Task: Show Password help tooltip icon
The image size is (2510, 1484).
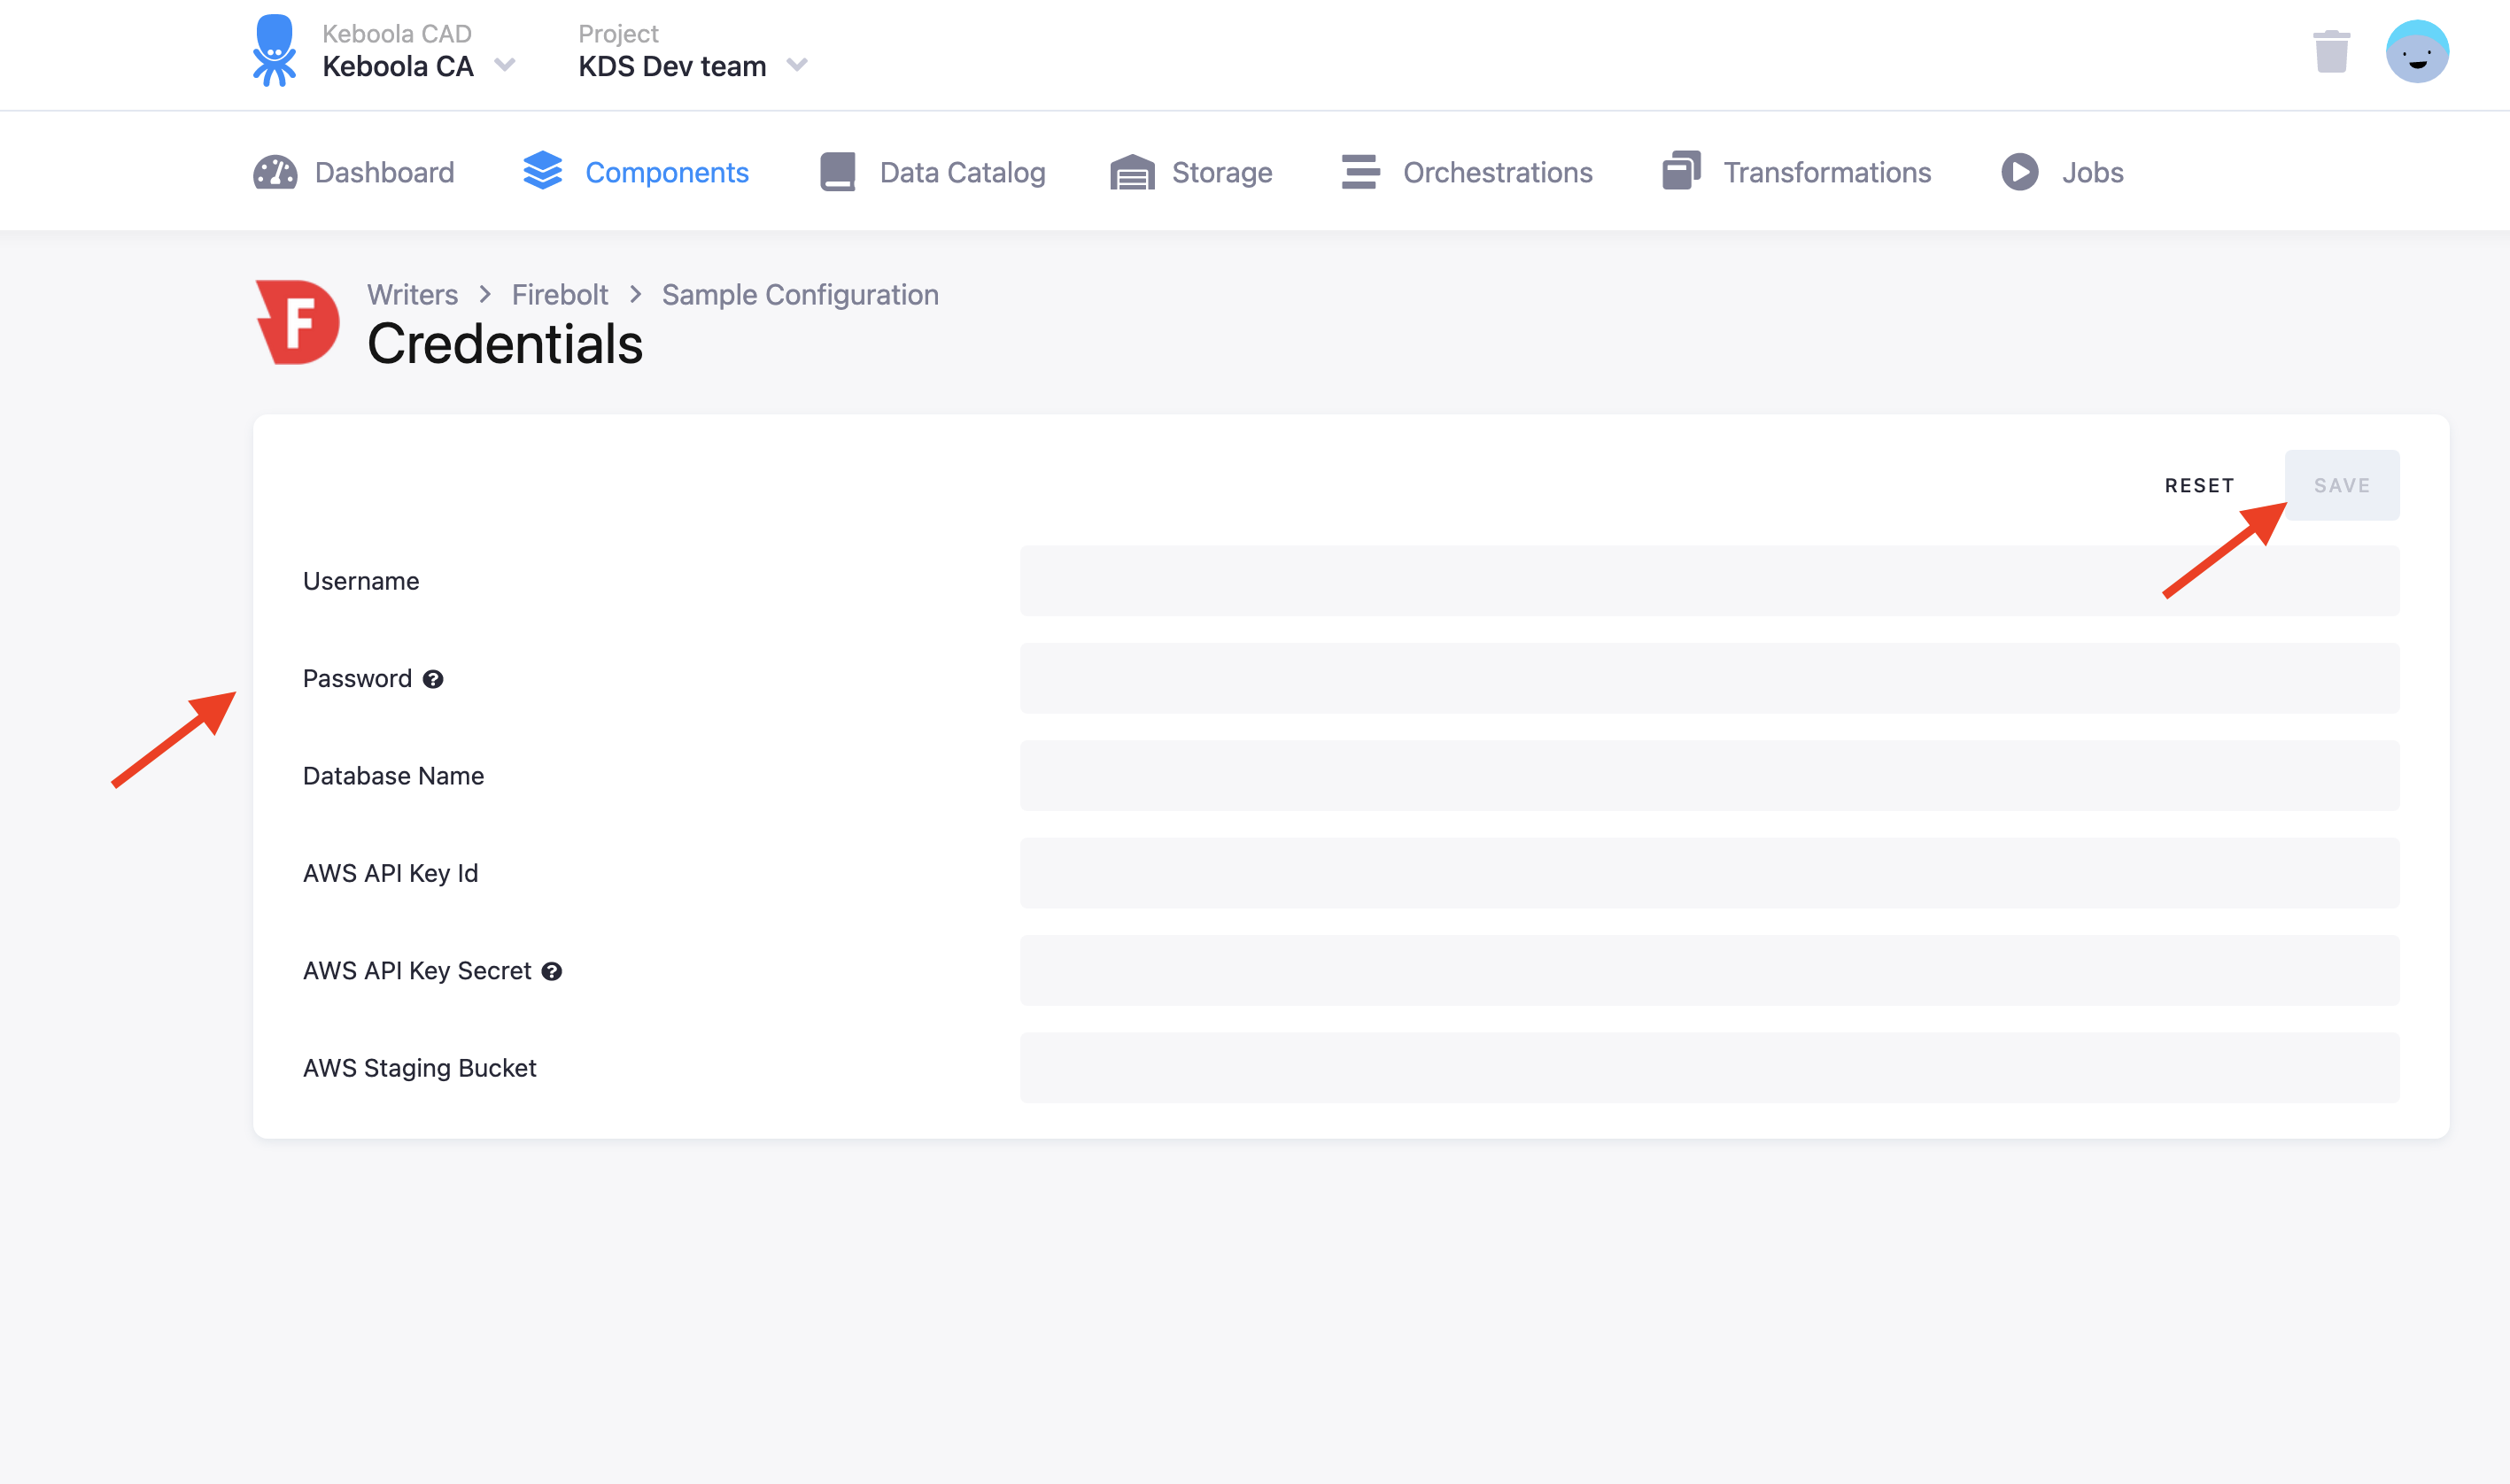Action: point(433,679)
